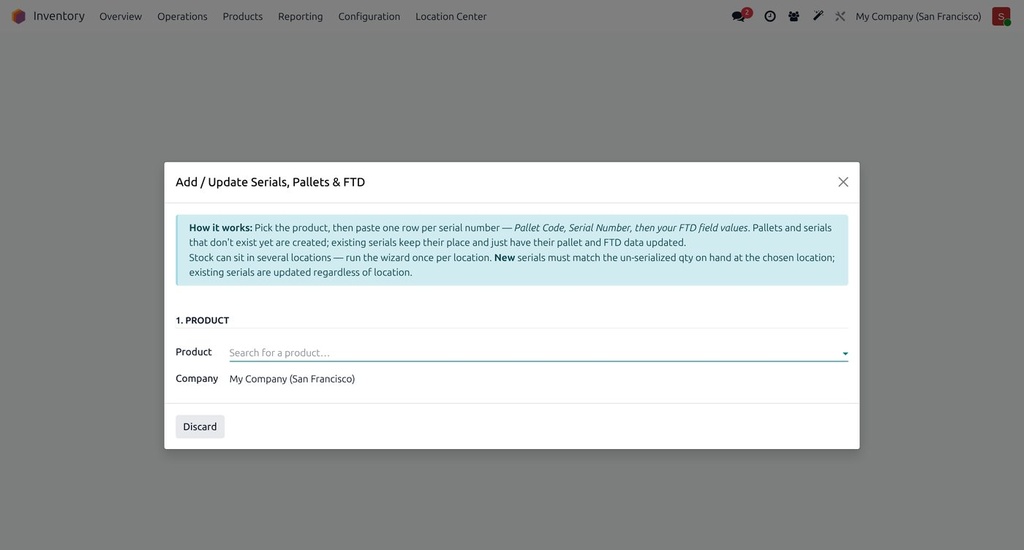The width and height of the screenshot is (1024, 550).
Task: Open the Reporting menu
Action: pyautogui.click(x=300, y=16)
